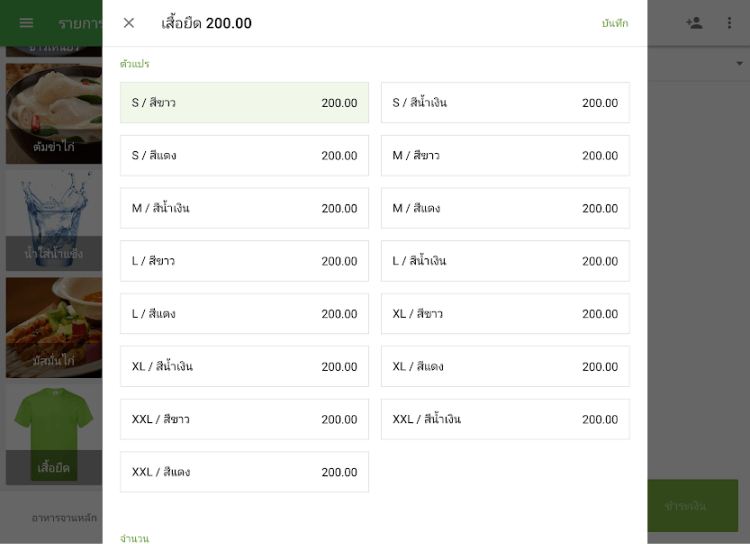750x544 pixels.
Task: Open the hamburger navigation menu
Action: pos(26,23)
